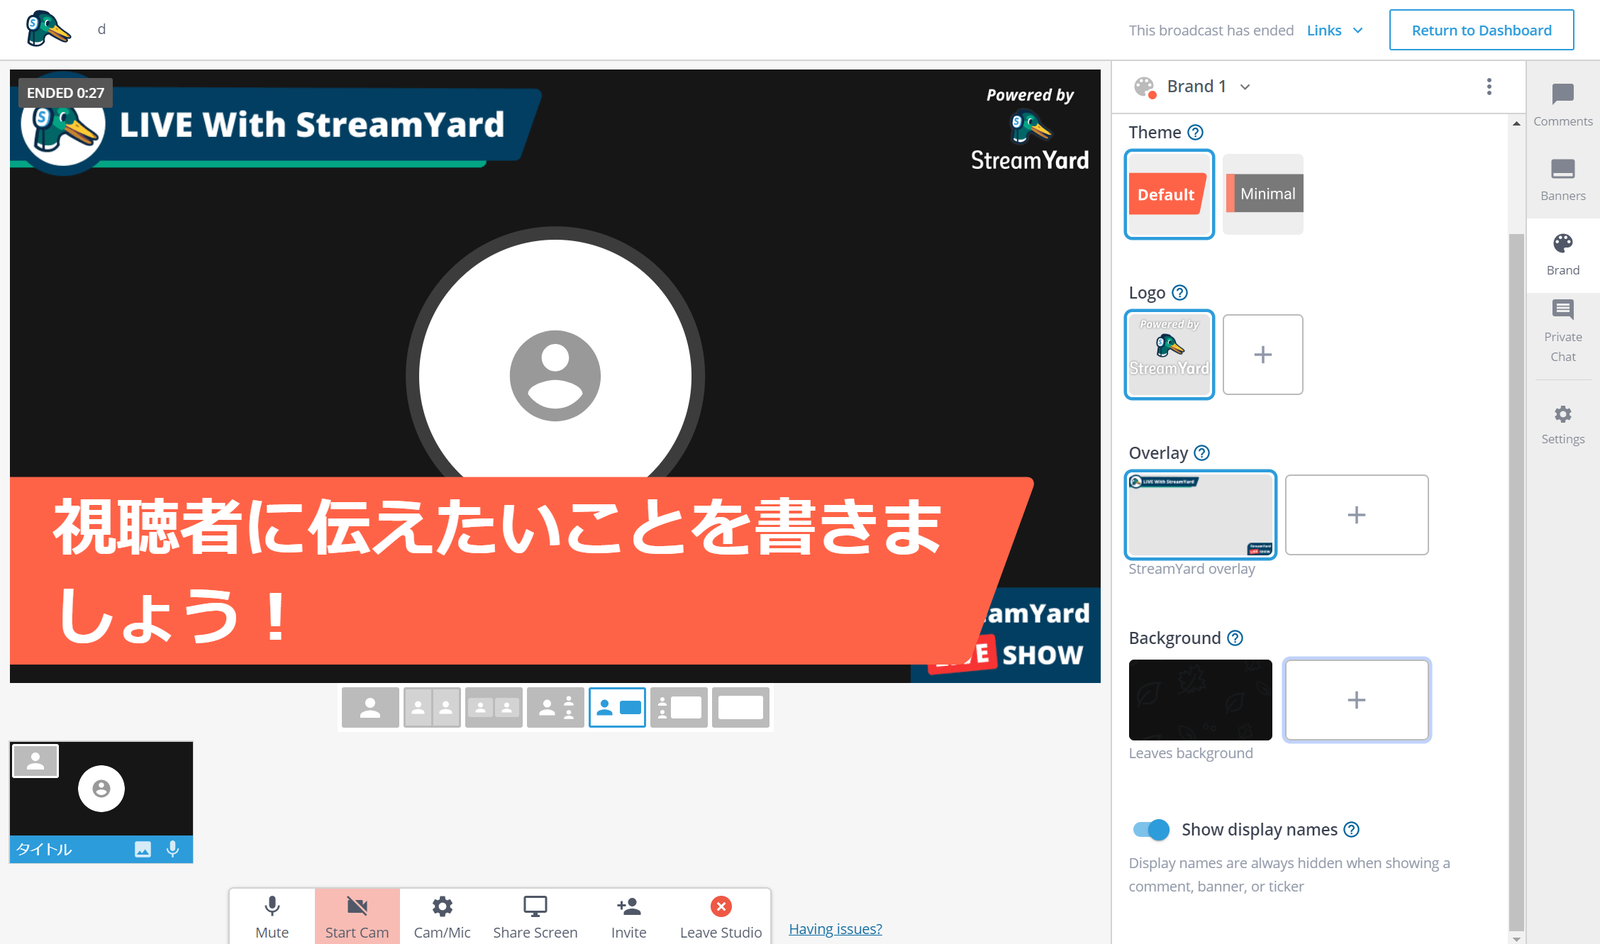Click Start Cam button
The image size is (1600, 944).
click(357, 917)
